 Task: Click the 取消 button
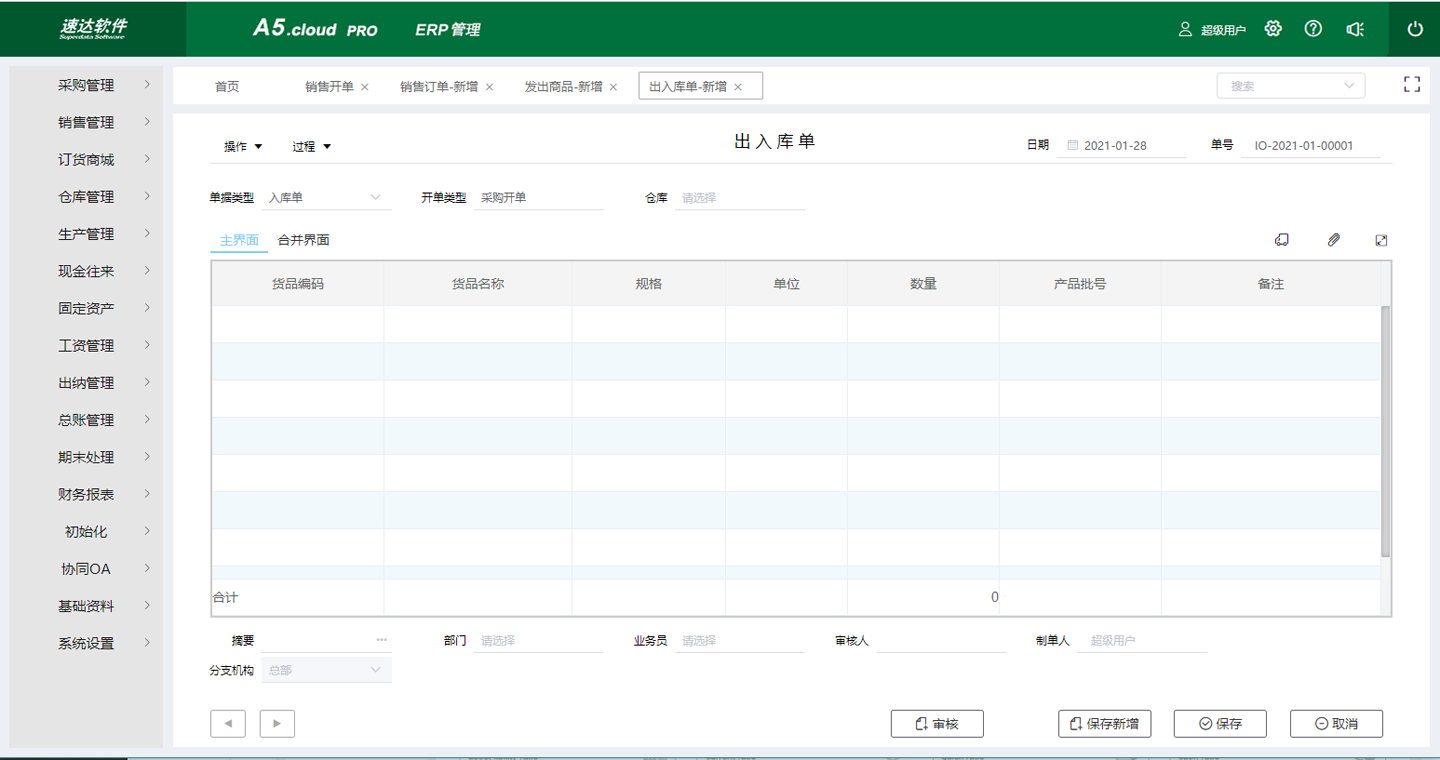pyautogui.click(x=1336, y=723)
